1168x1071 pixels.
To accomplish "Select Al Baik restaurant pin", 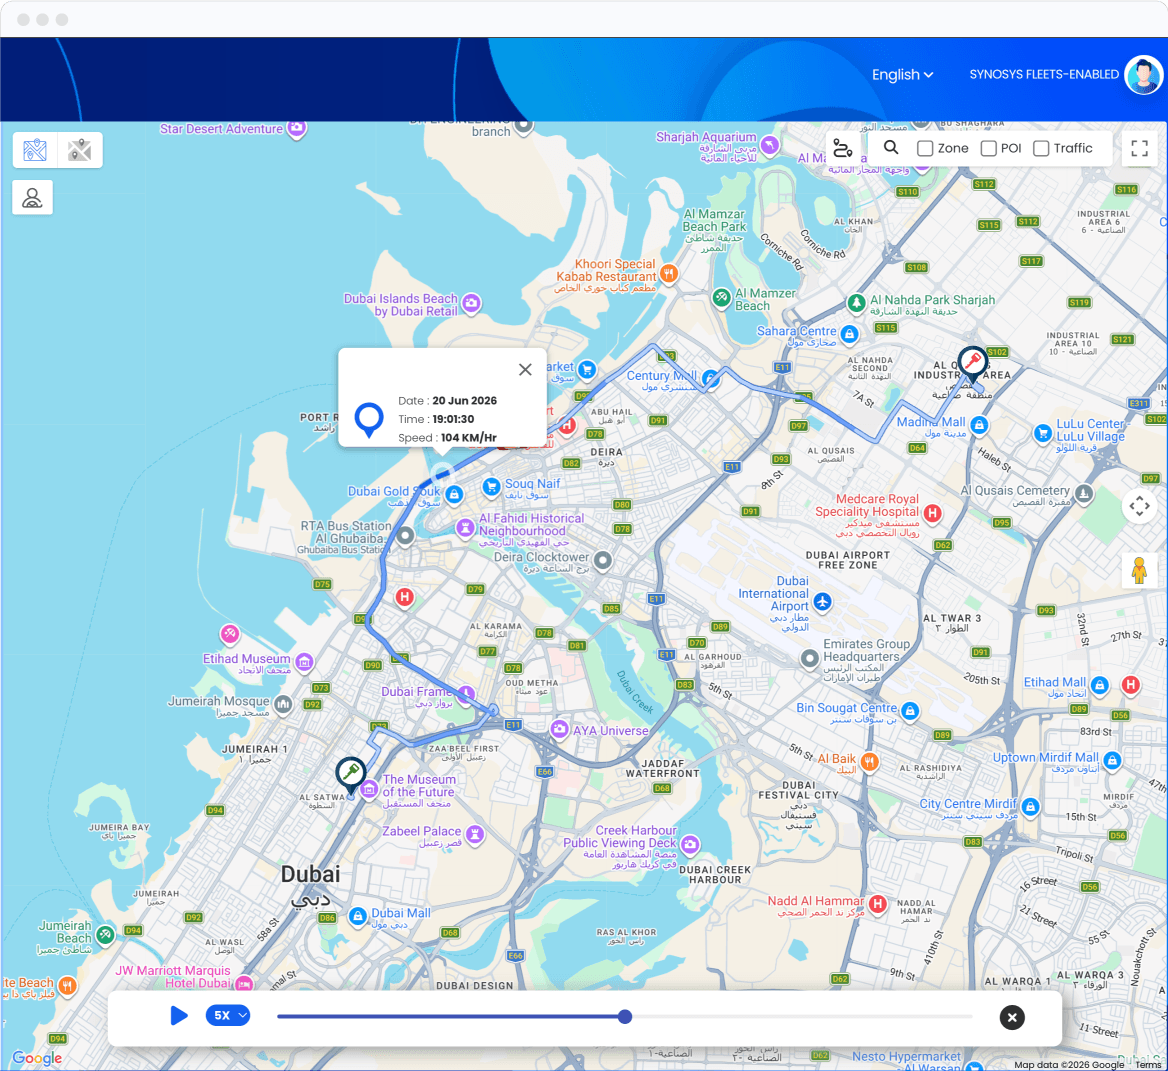I will [869, 761].
